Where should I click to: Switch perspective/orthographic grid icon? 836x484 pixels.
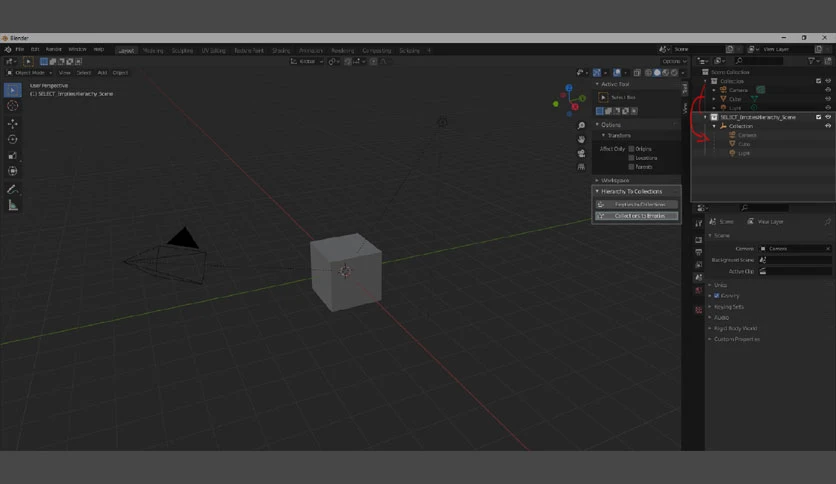(x=581, y=167)
